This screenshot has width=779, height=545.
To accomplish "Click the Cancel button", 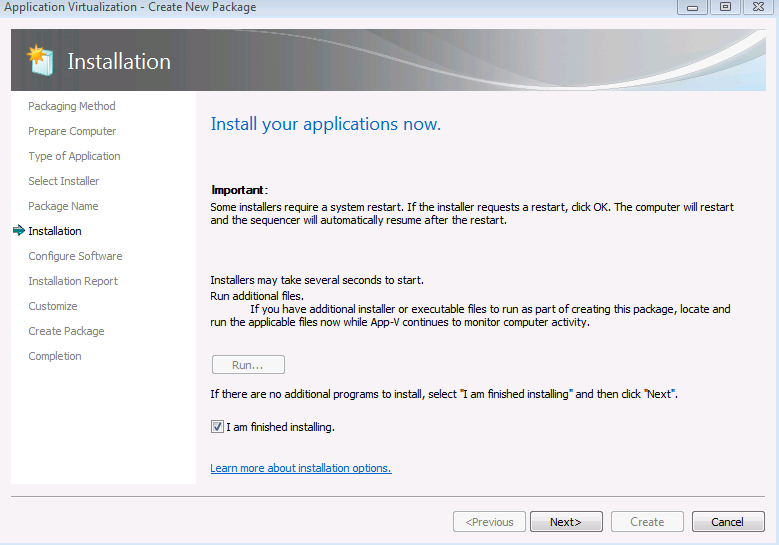I will pyautogui.click(x=728, y=522).
